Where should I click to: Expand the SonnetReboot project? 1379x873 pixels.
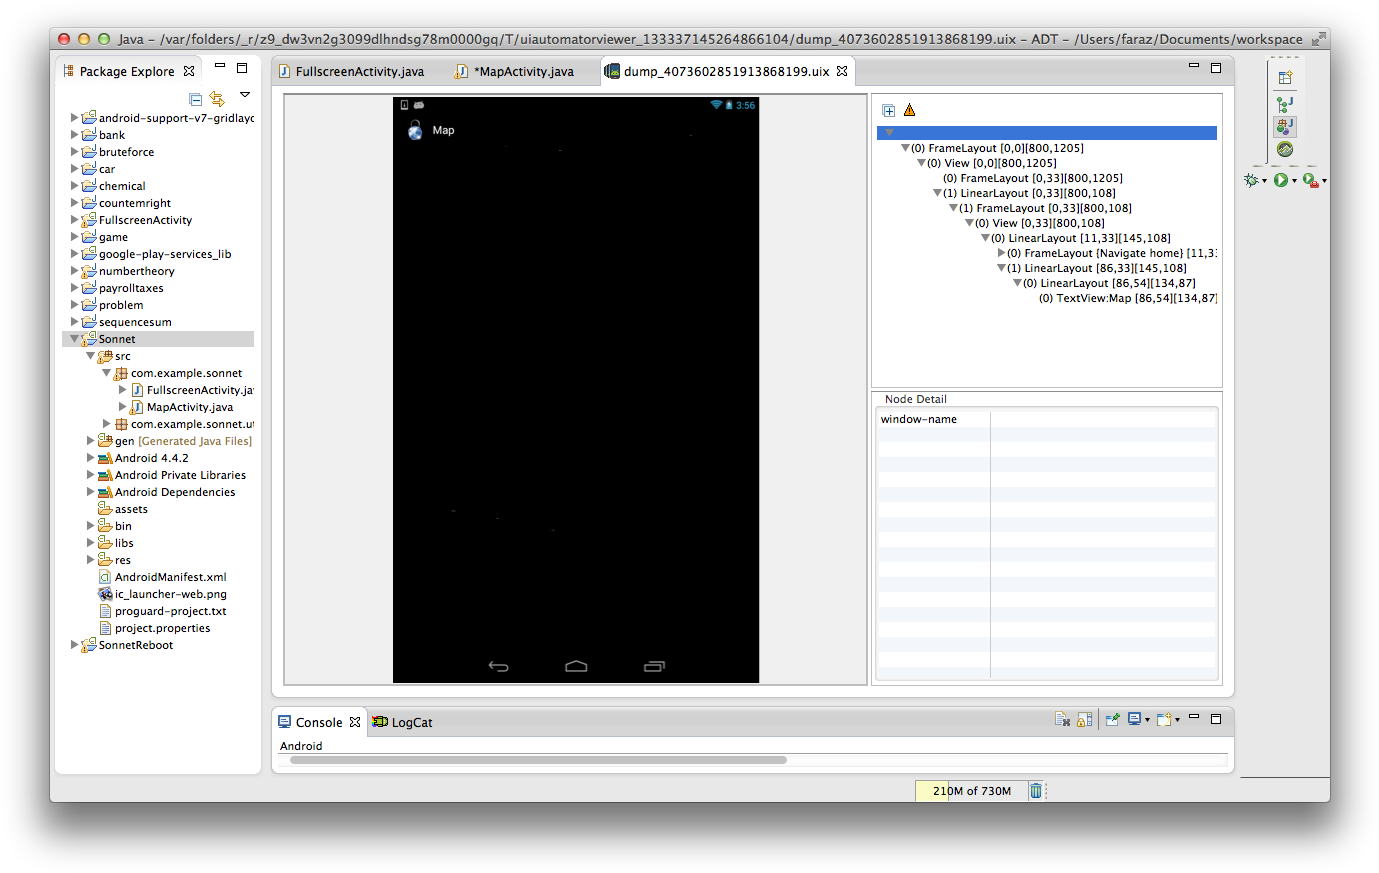tap(74, 645)
